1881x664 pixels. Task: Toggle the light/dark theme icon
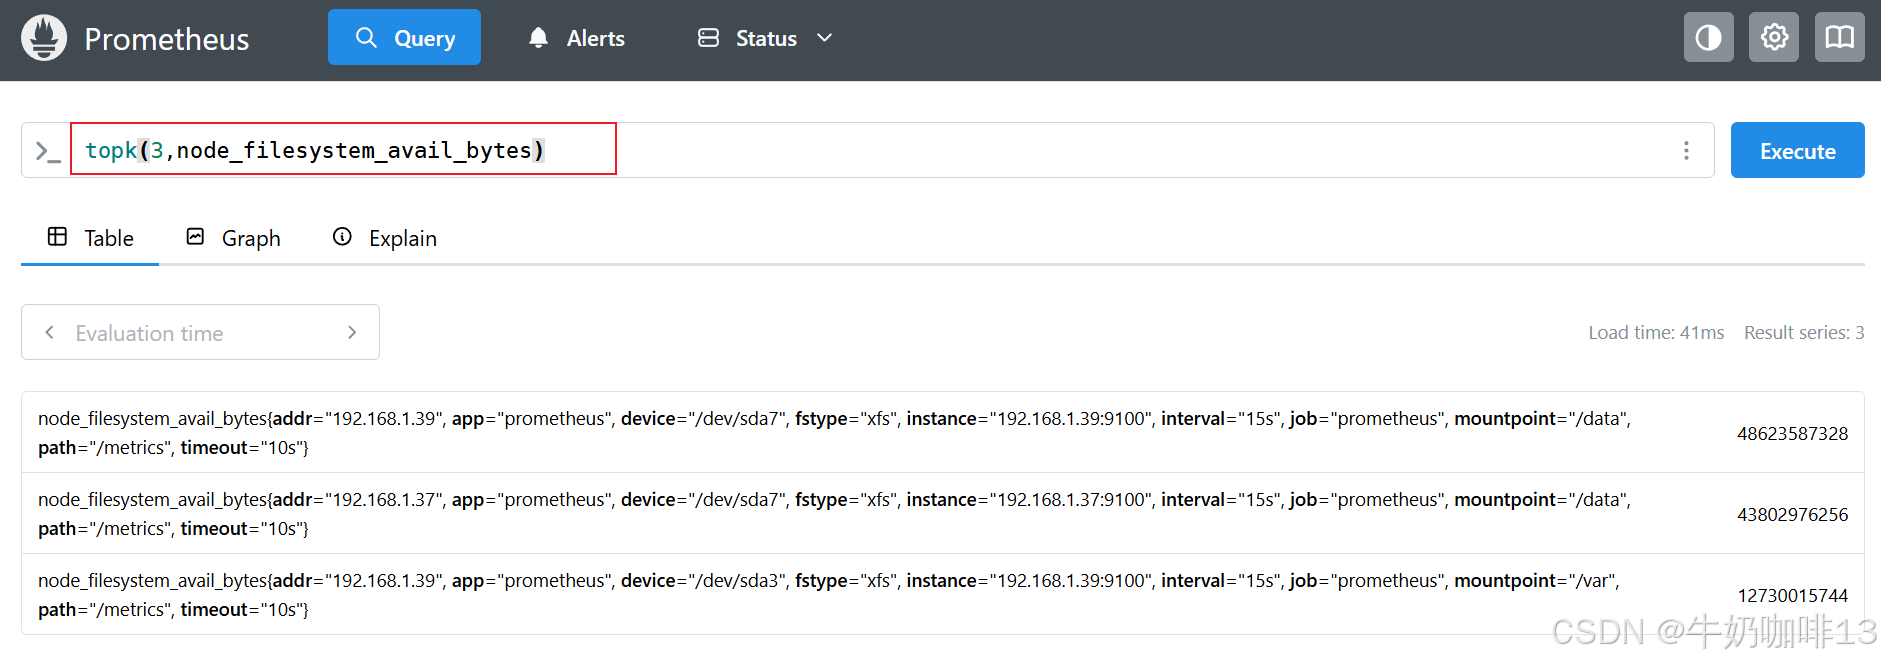1709,38
